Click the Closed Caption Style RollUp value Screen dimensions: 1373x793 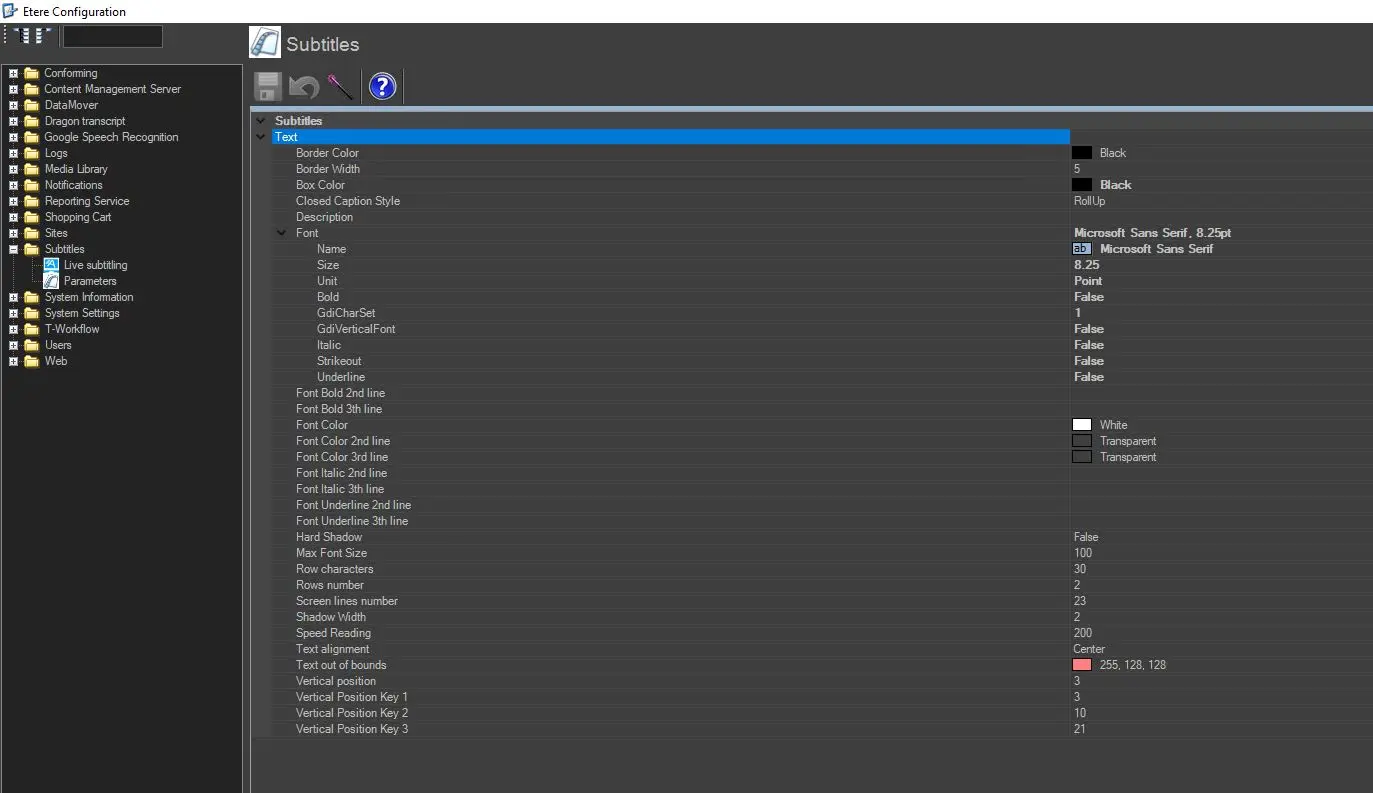pyautogui.click(x=1089, y=201)
